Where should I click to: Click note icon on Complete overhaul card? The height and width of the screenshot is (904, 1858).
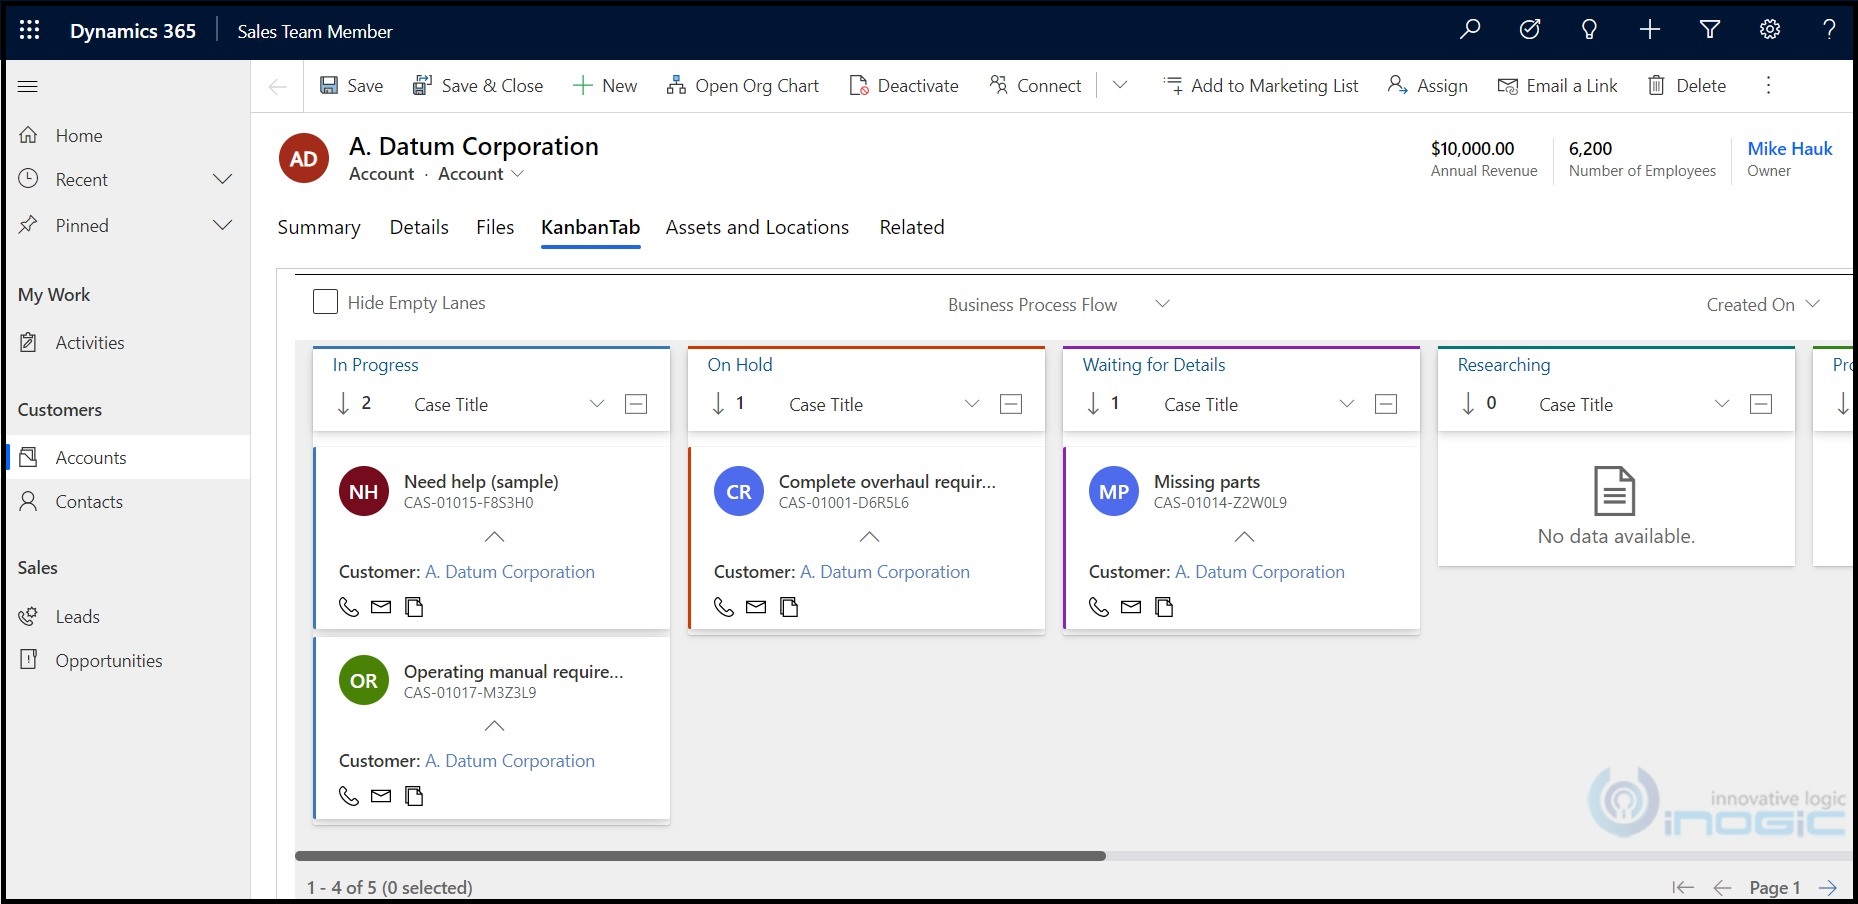tap(789, 607)
